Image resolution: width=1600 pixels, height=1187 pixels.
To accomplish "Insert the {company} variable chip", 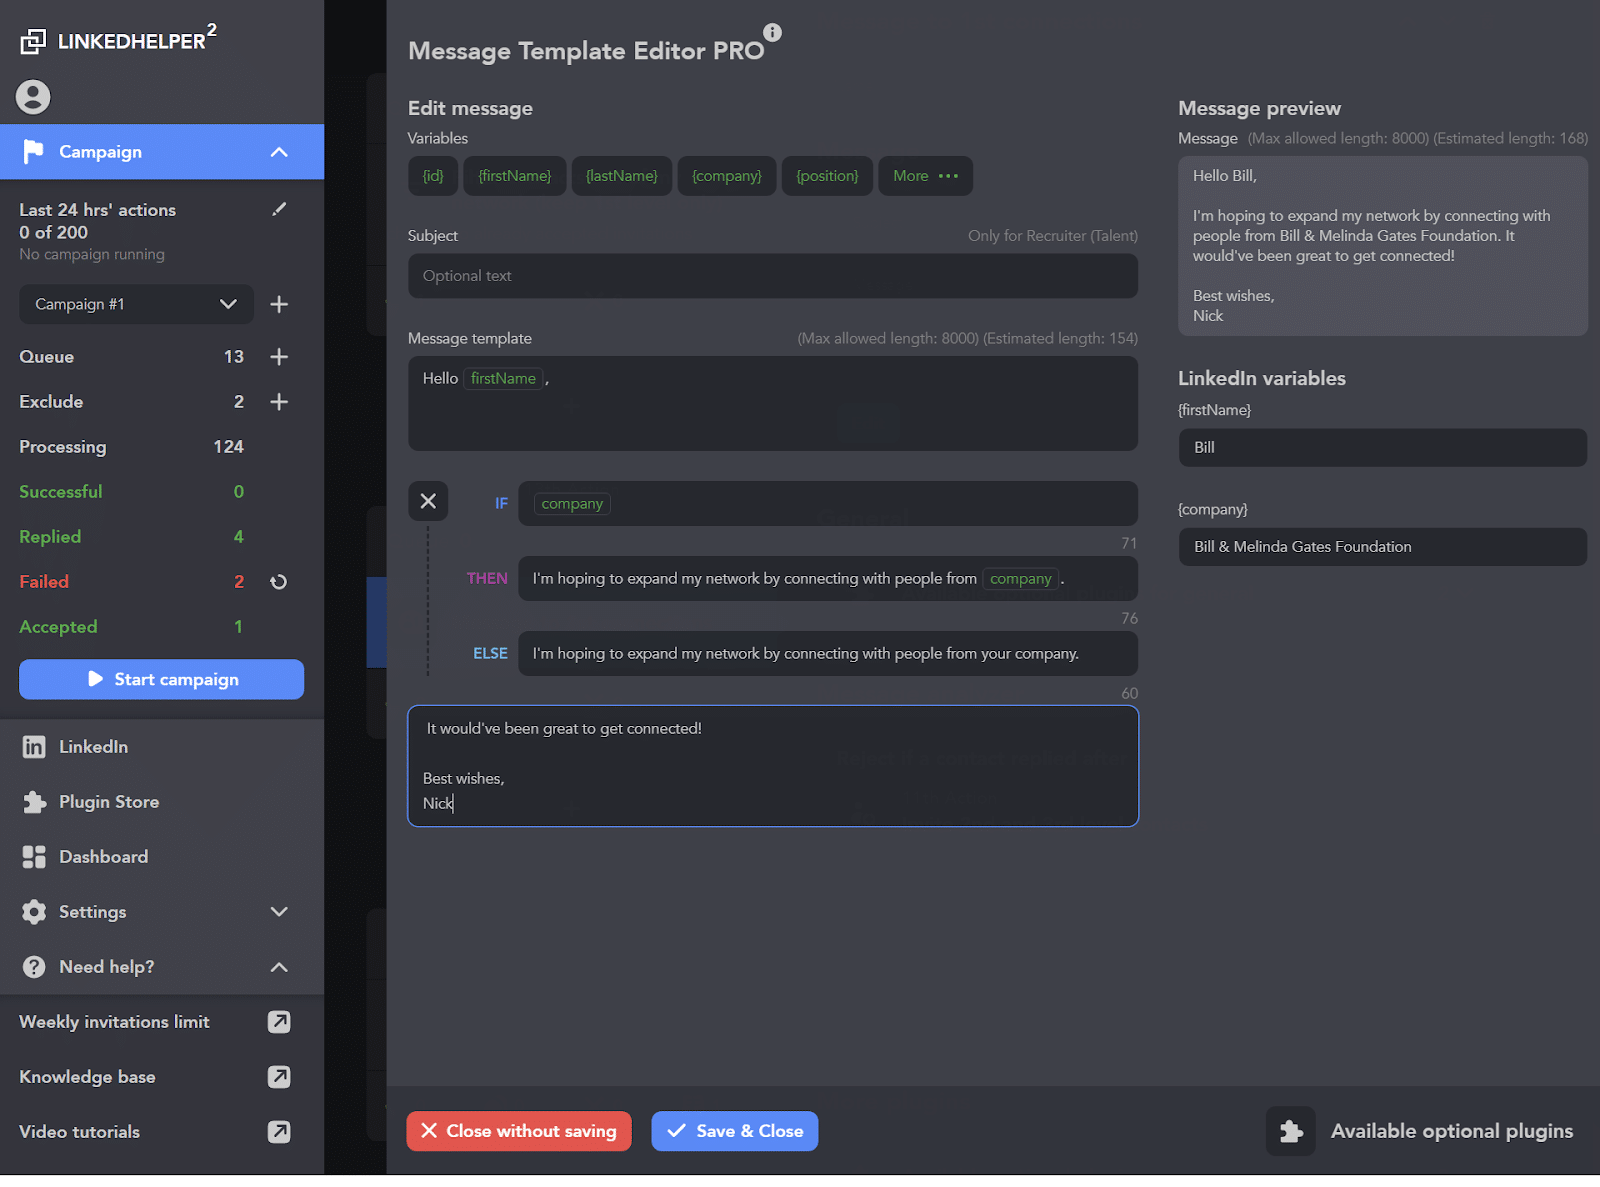I will click(x=727, y=175).
